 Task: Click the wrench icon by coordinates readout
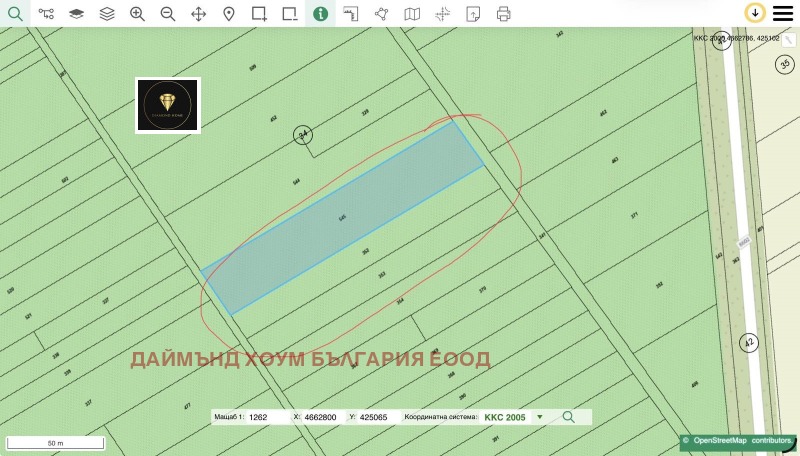pos(789,40)
